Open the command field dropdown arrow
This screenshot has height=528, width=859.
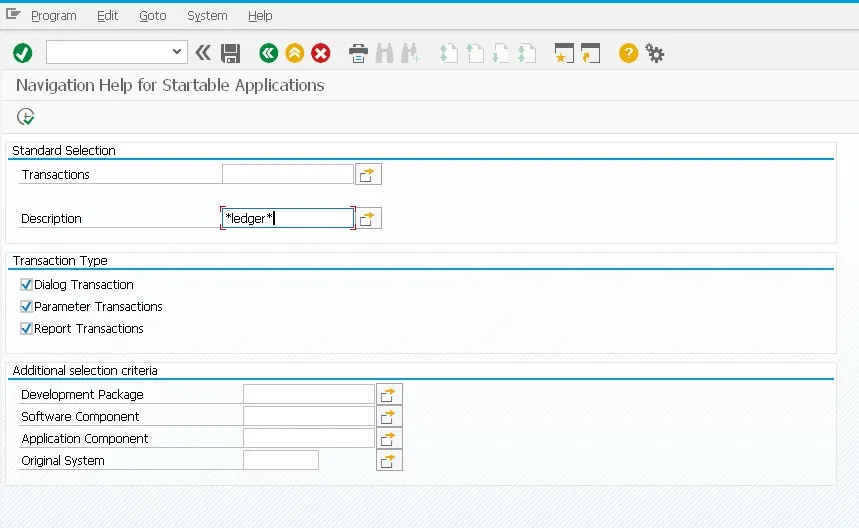[176, 52]
